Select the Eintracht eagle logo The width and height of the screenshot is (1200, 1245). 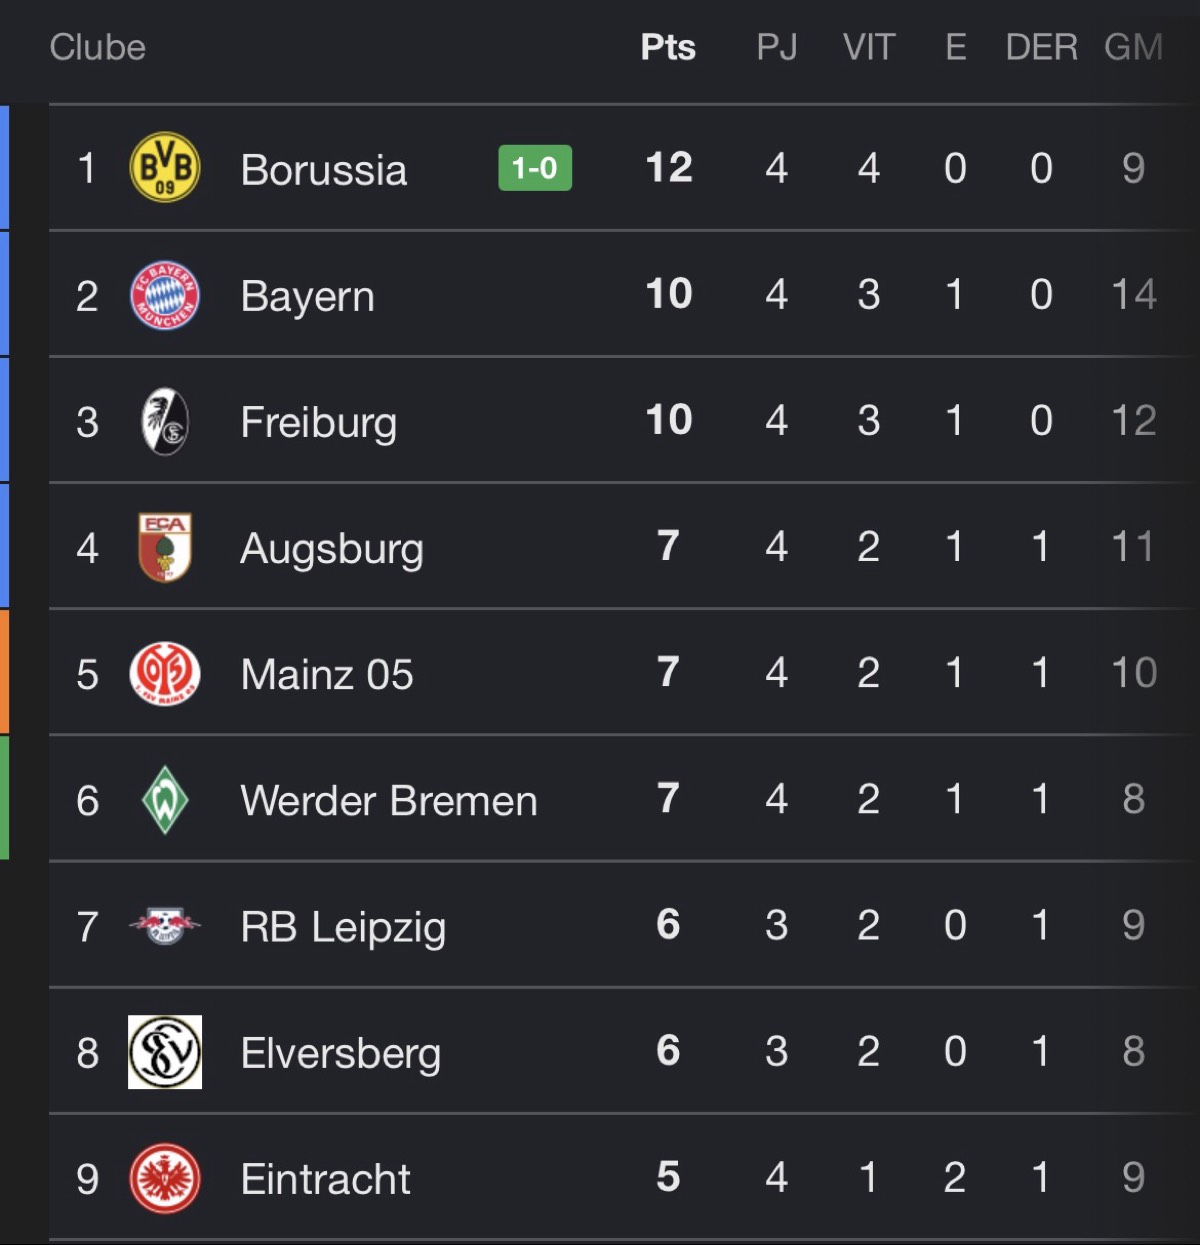click(165, 1178)
